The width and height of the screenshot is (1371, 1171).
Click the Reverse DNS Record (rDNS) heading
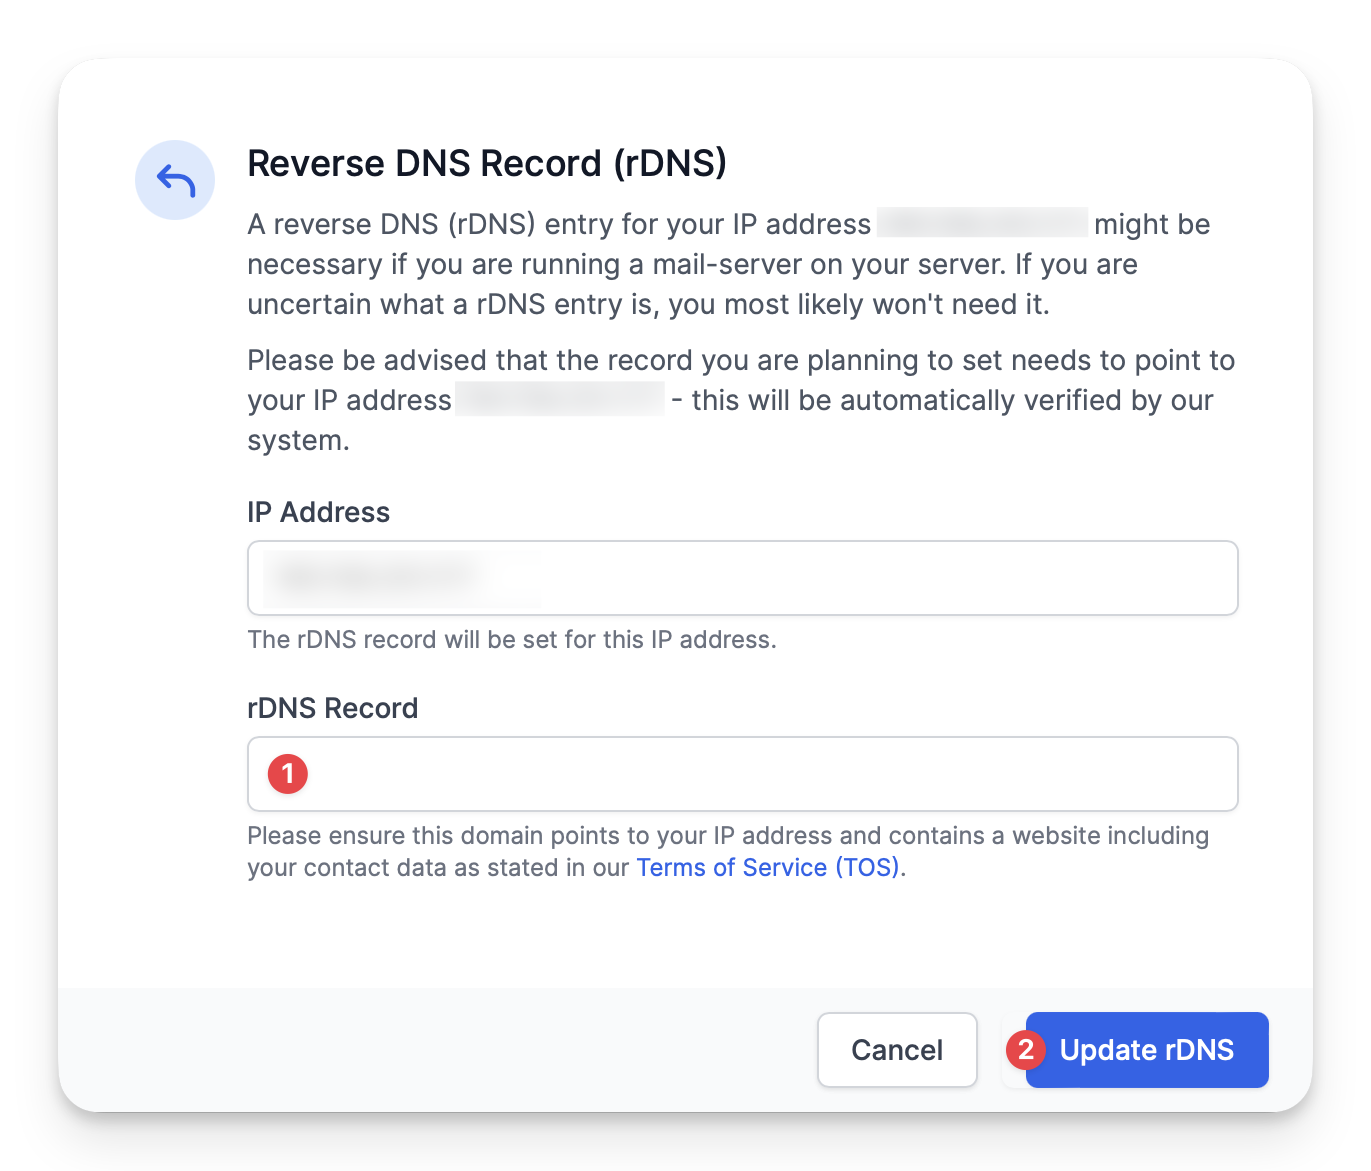(487, 163)
